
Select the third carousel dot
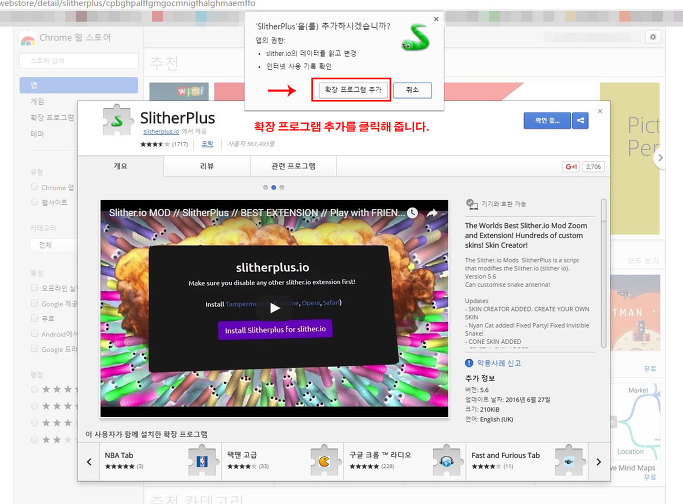click(x=282, y=187)
